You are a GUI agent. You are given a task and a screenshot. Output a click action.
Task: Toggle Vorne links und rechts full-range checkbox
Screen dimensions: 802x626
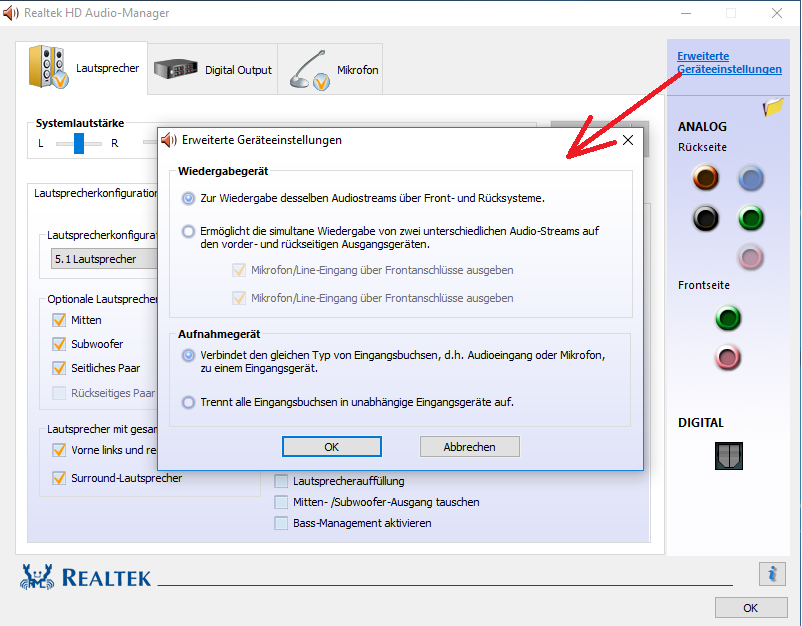[59, 450]
